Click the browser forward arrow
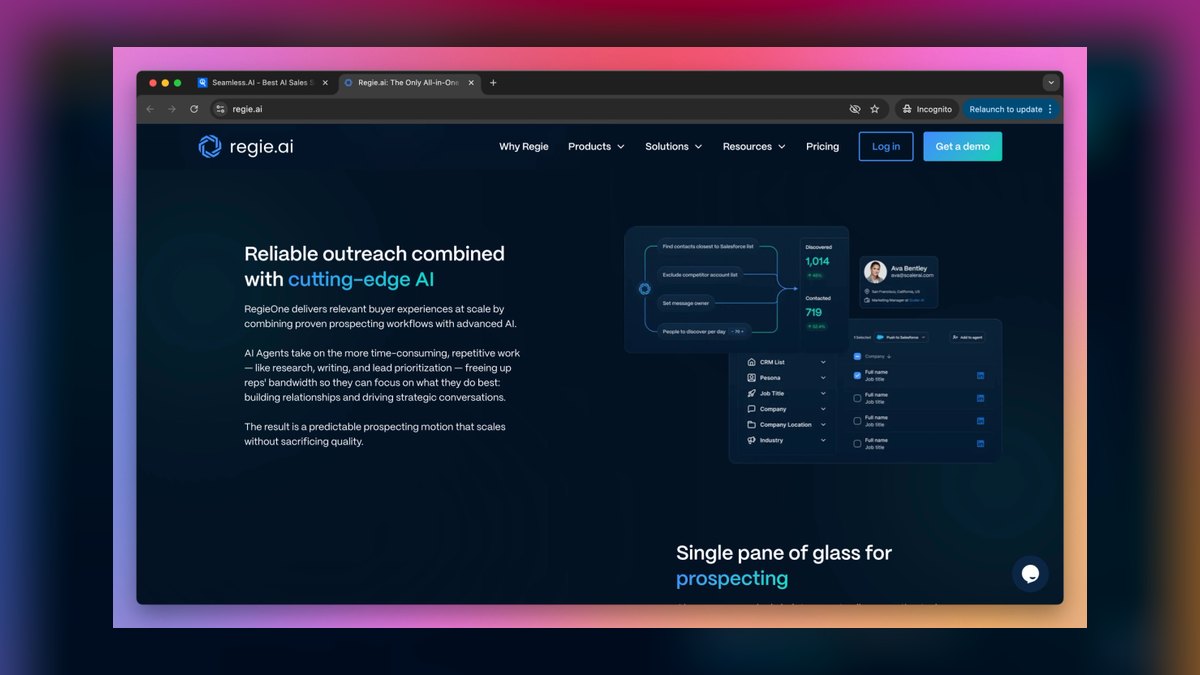1200x675 pixels. click(x=172, y=109)
